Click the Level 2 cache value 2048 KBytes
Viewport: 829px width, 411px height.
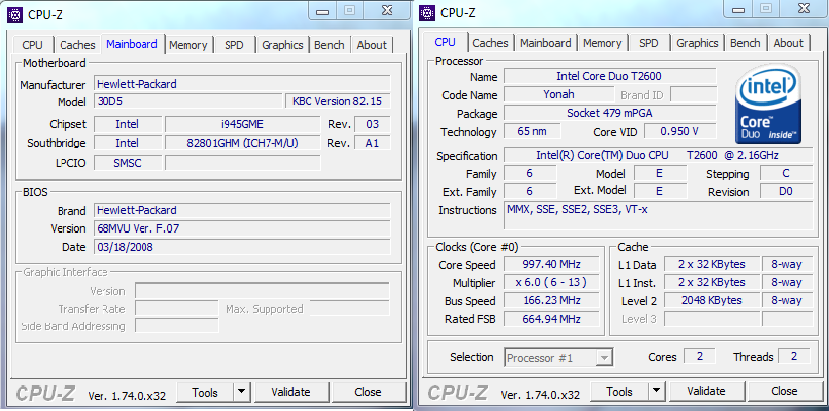click(x=712, y=300)
